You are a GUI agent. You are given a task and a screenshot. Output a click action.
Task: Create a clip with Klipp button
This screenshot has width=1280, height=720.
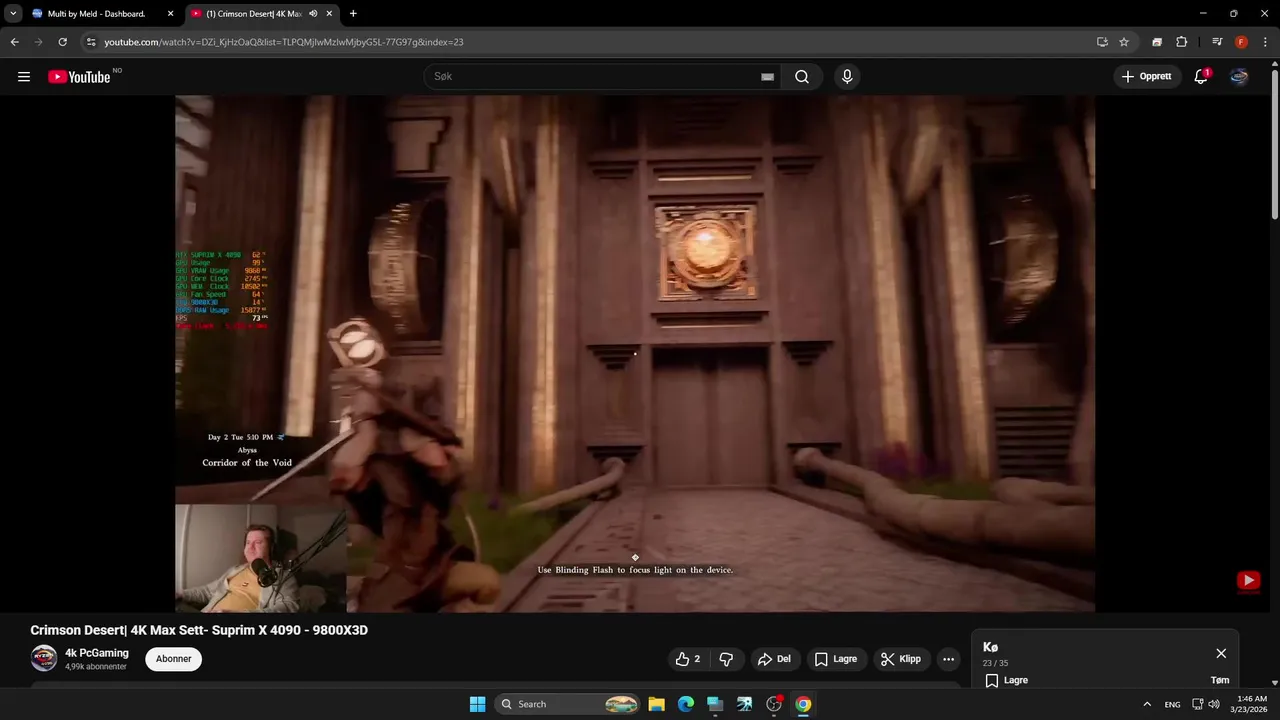pyautogui.click(x=900, y=659)
